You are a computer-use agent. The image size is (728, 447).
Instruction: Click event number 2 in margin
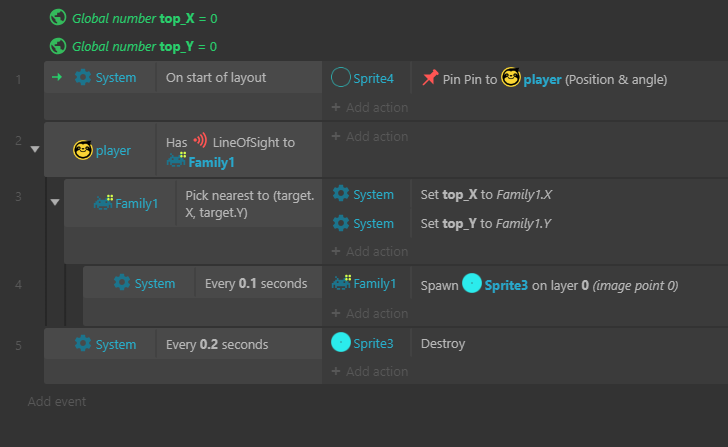point(19,141)
